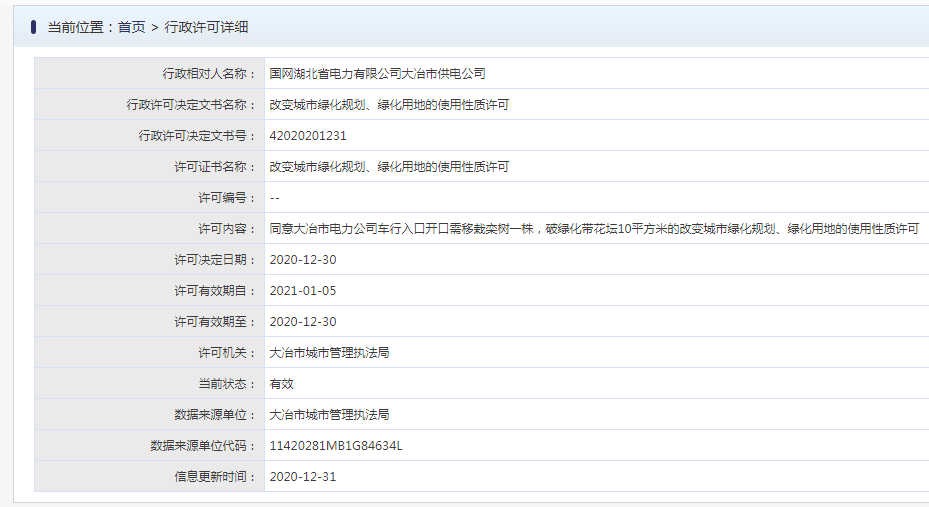This screenshot has height=507, width=929.
Task: Select the label 许可机关
Action: tap(227, 353)
